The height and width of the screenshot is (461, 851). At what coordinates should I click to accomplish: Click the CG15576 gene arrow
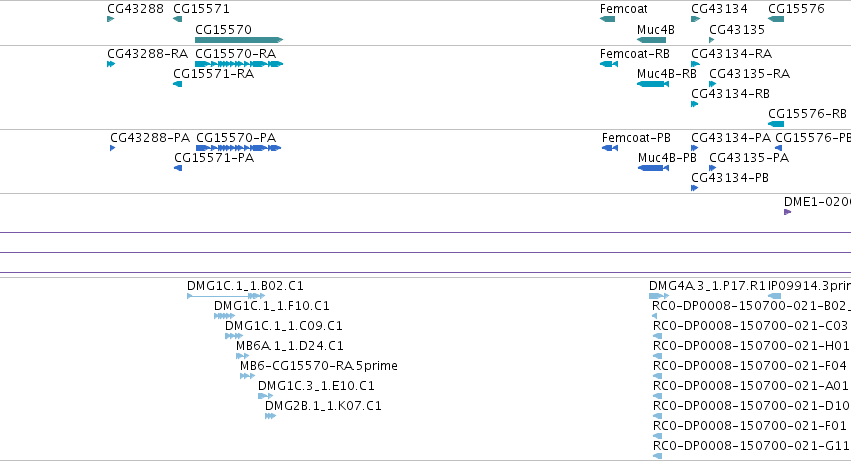click(776, 20)
